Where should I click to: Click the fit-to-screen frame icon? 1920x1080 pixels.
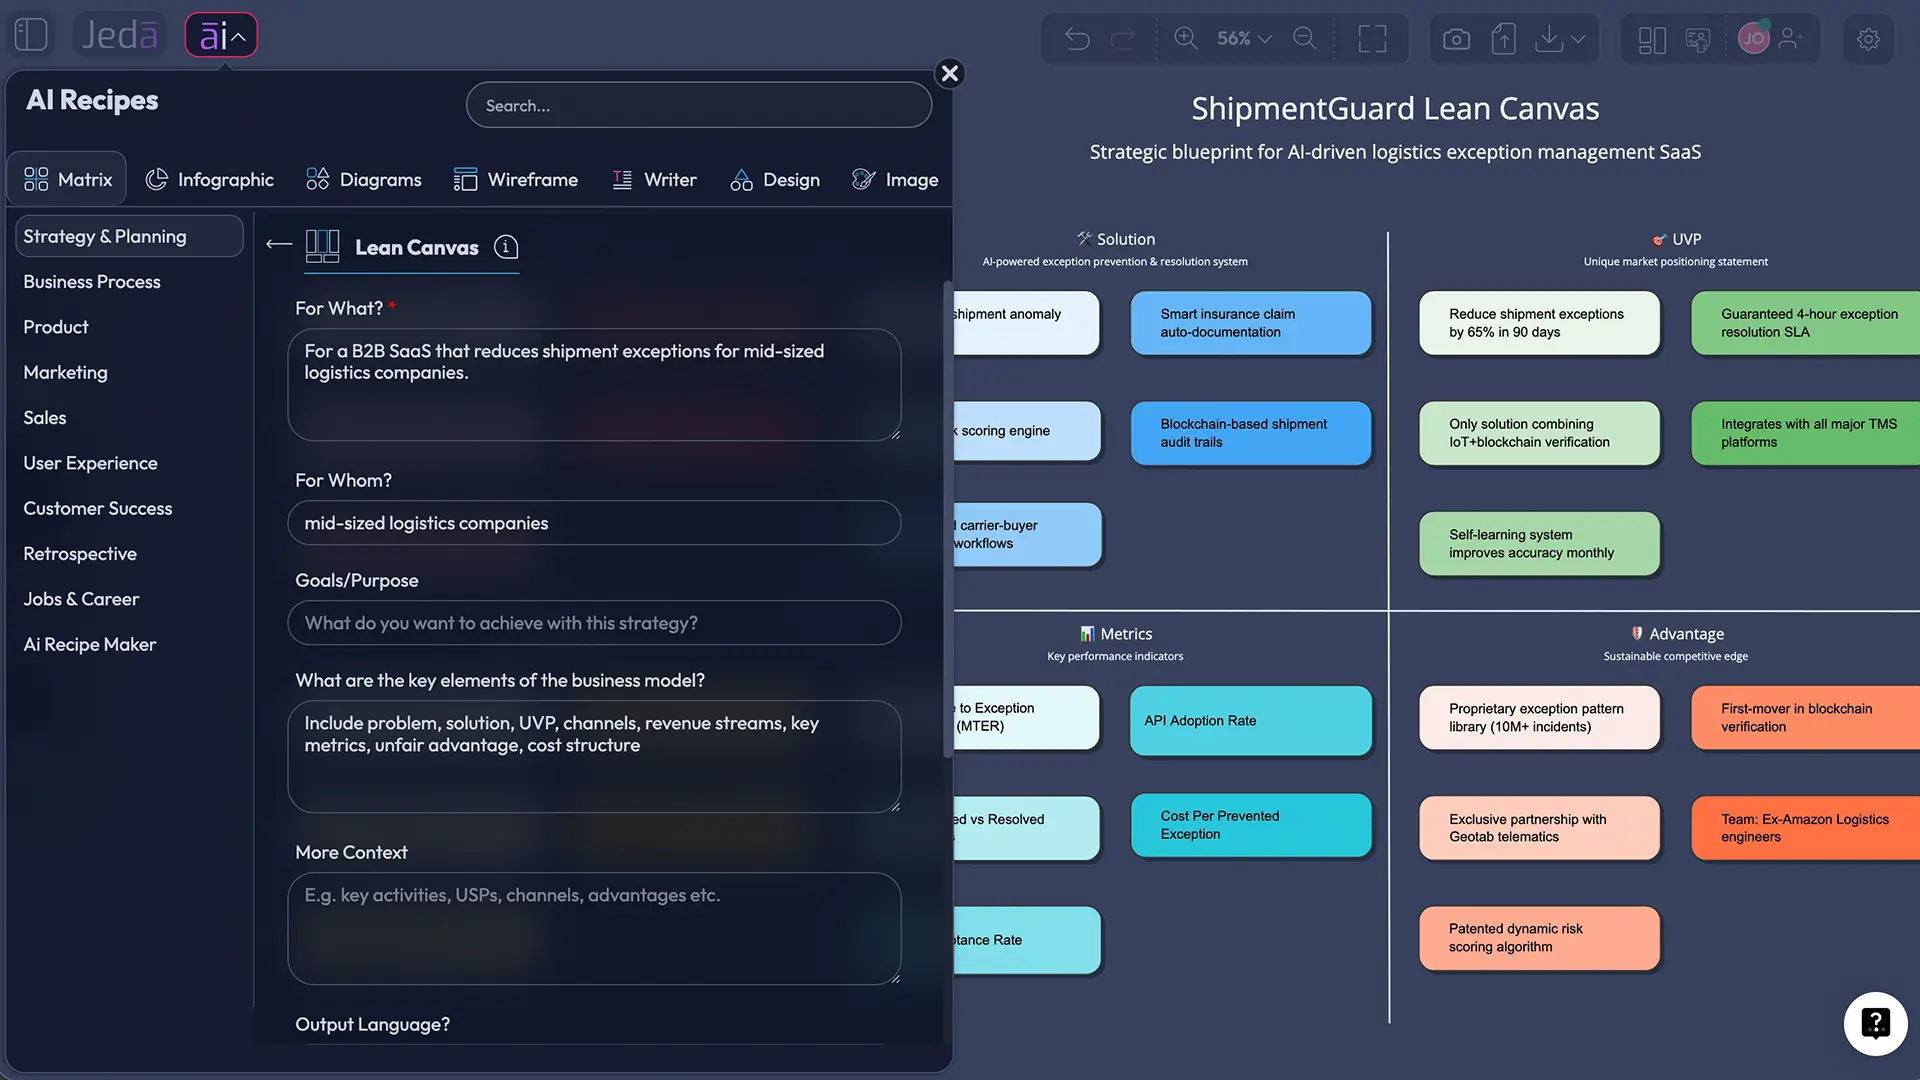click(x=1372, y=38)
